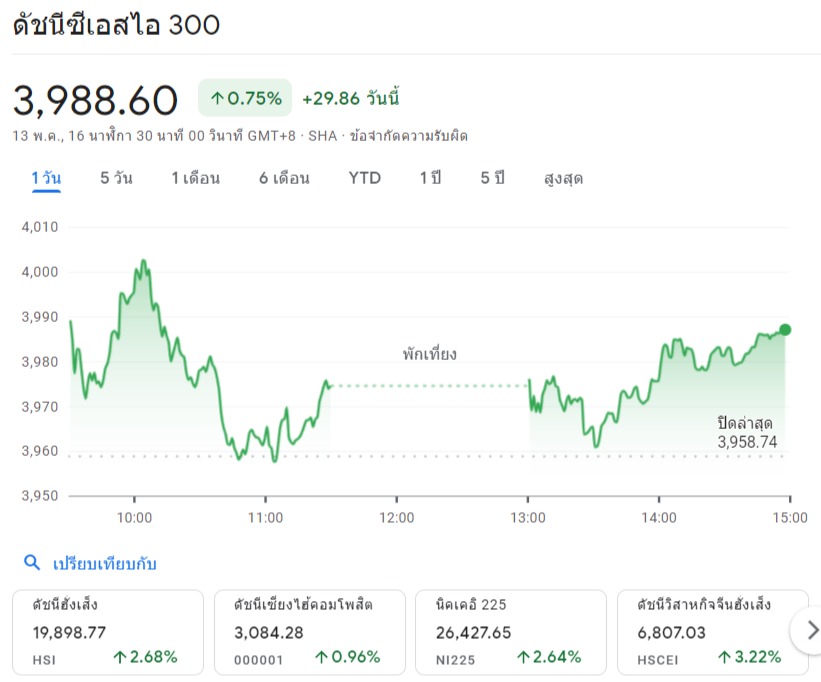Select the 1 วัน tab
The height and width of the screenshot is (682, 821).
coord(46,178)
